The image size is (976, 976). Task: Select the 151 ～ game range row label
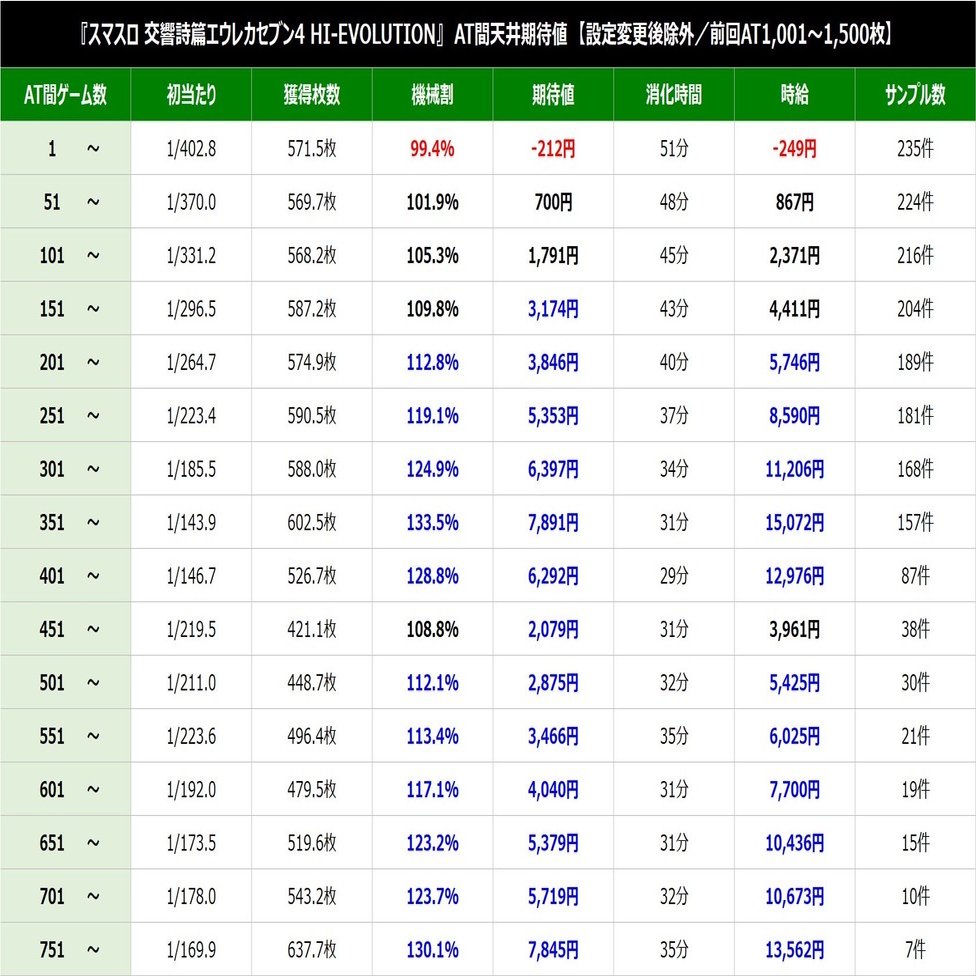[65, 309]
